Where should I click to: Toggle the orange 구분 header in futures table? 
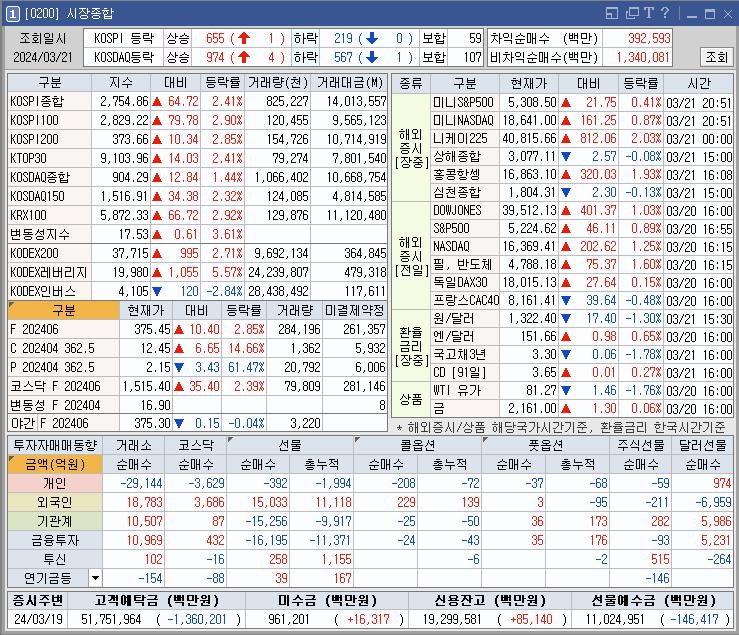tap(64, 311)
